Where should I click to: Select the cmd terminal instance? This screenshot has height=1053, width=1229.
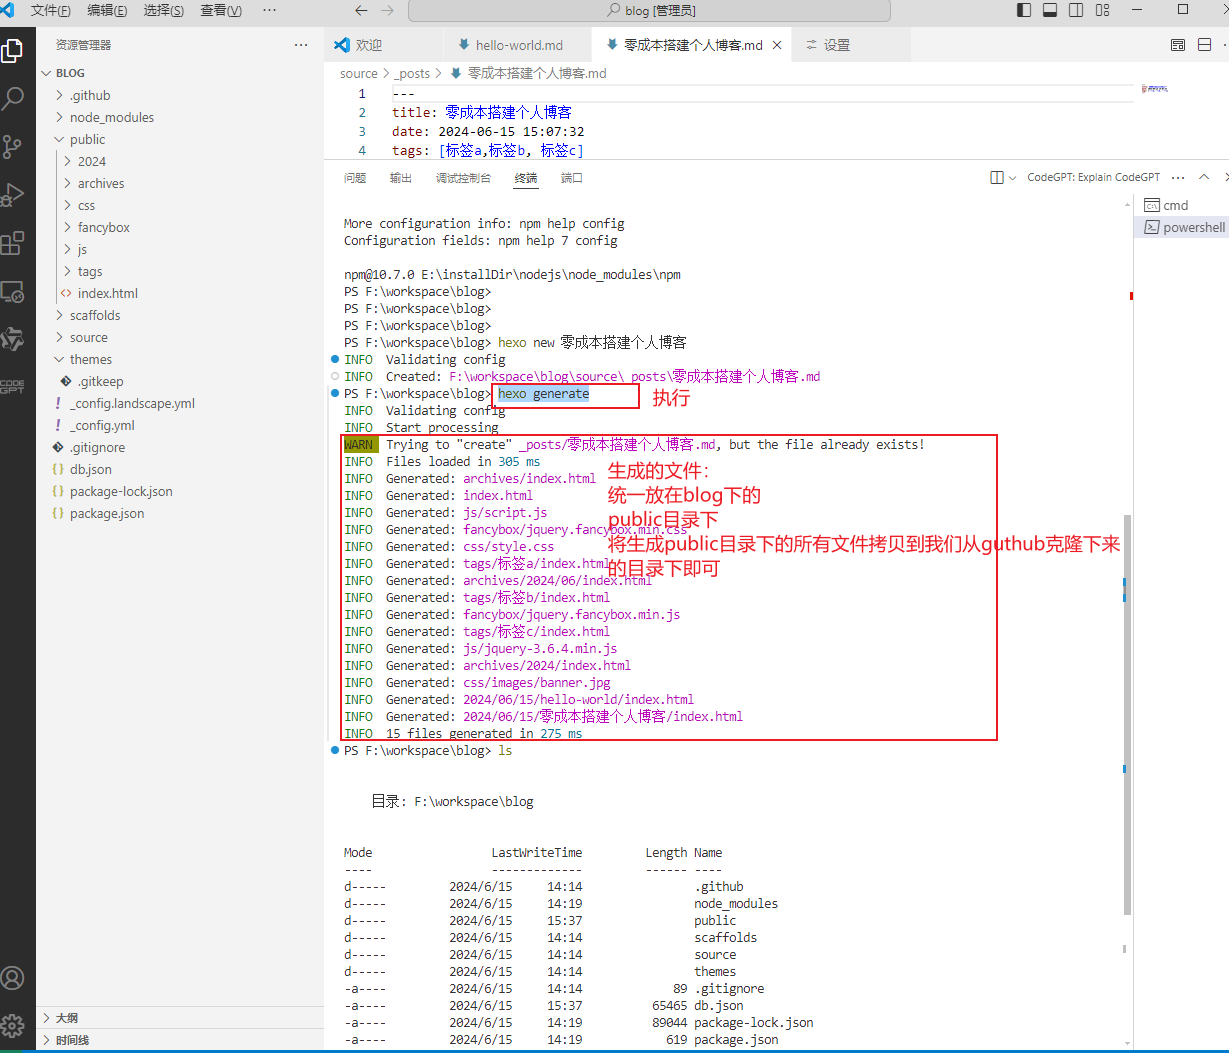pyautogui.click(x=1175, y=205)
